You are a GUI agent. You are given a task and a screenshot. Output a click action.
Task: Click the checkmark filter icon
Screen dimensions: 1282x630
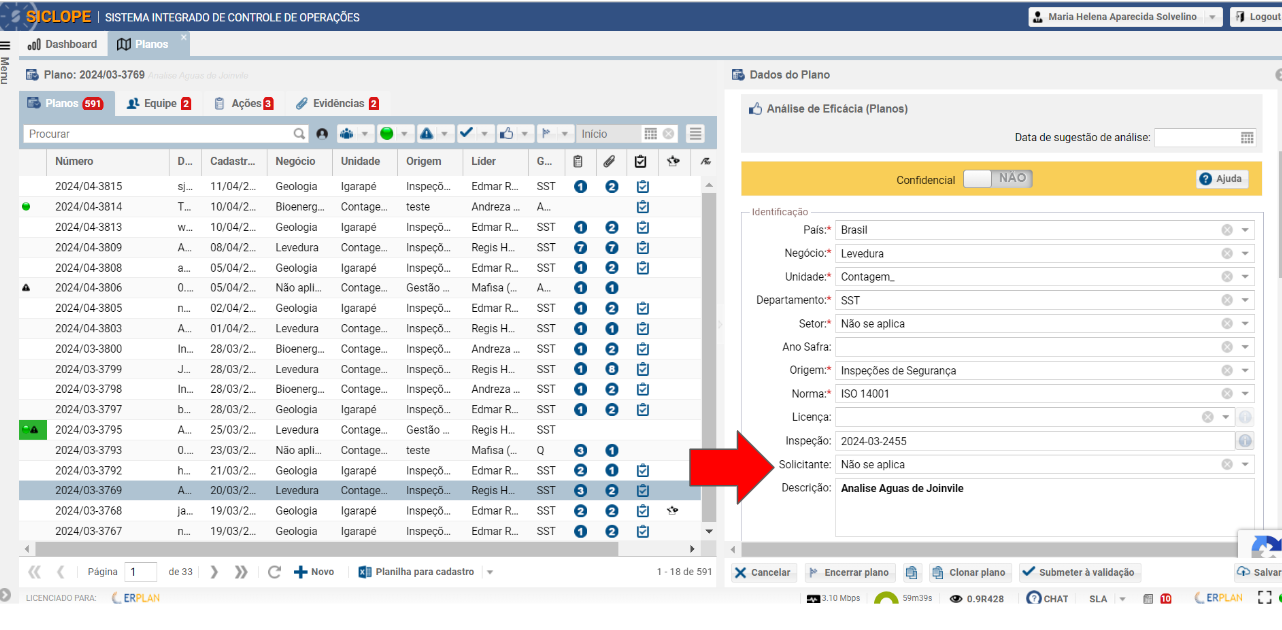click(x=466, y=133)
